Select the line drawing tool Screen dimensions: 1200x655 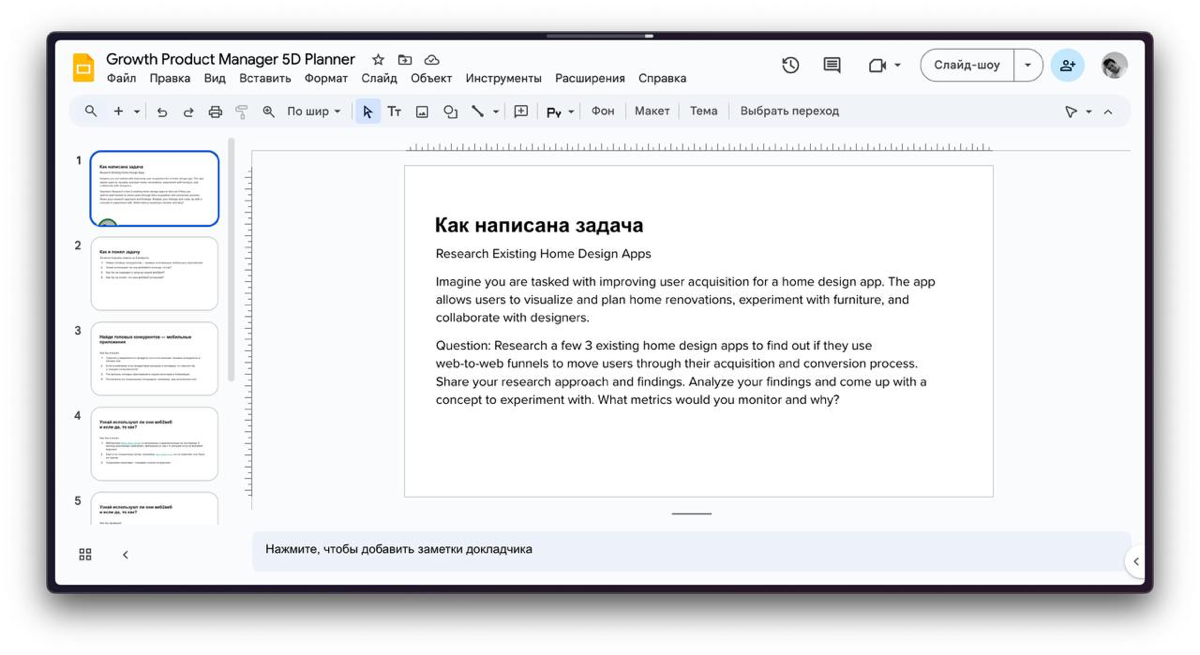[x=477, y=111]
